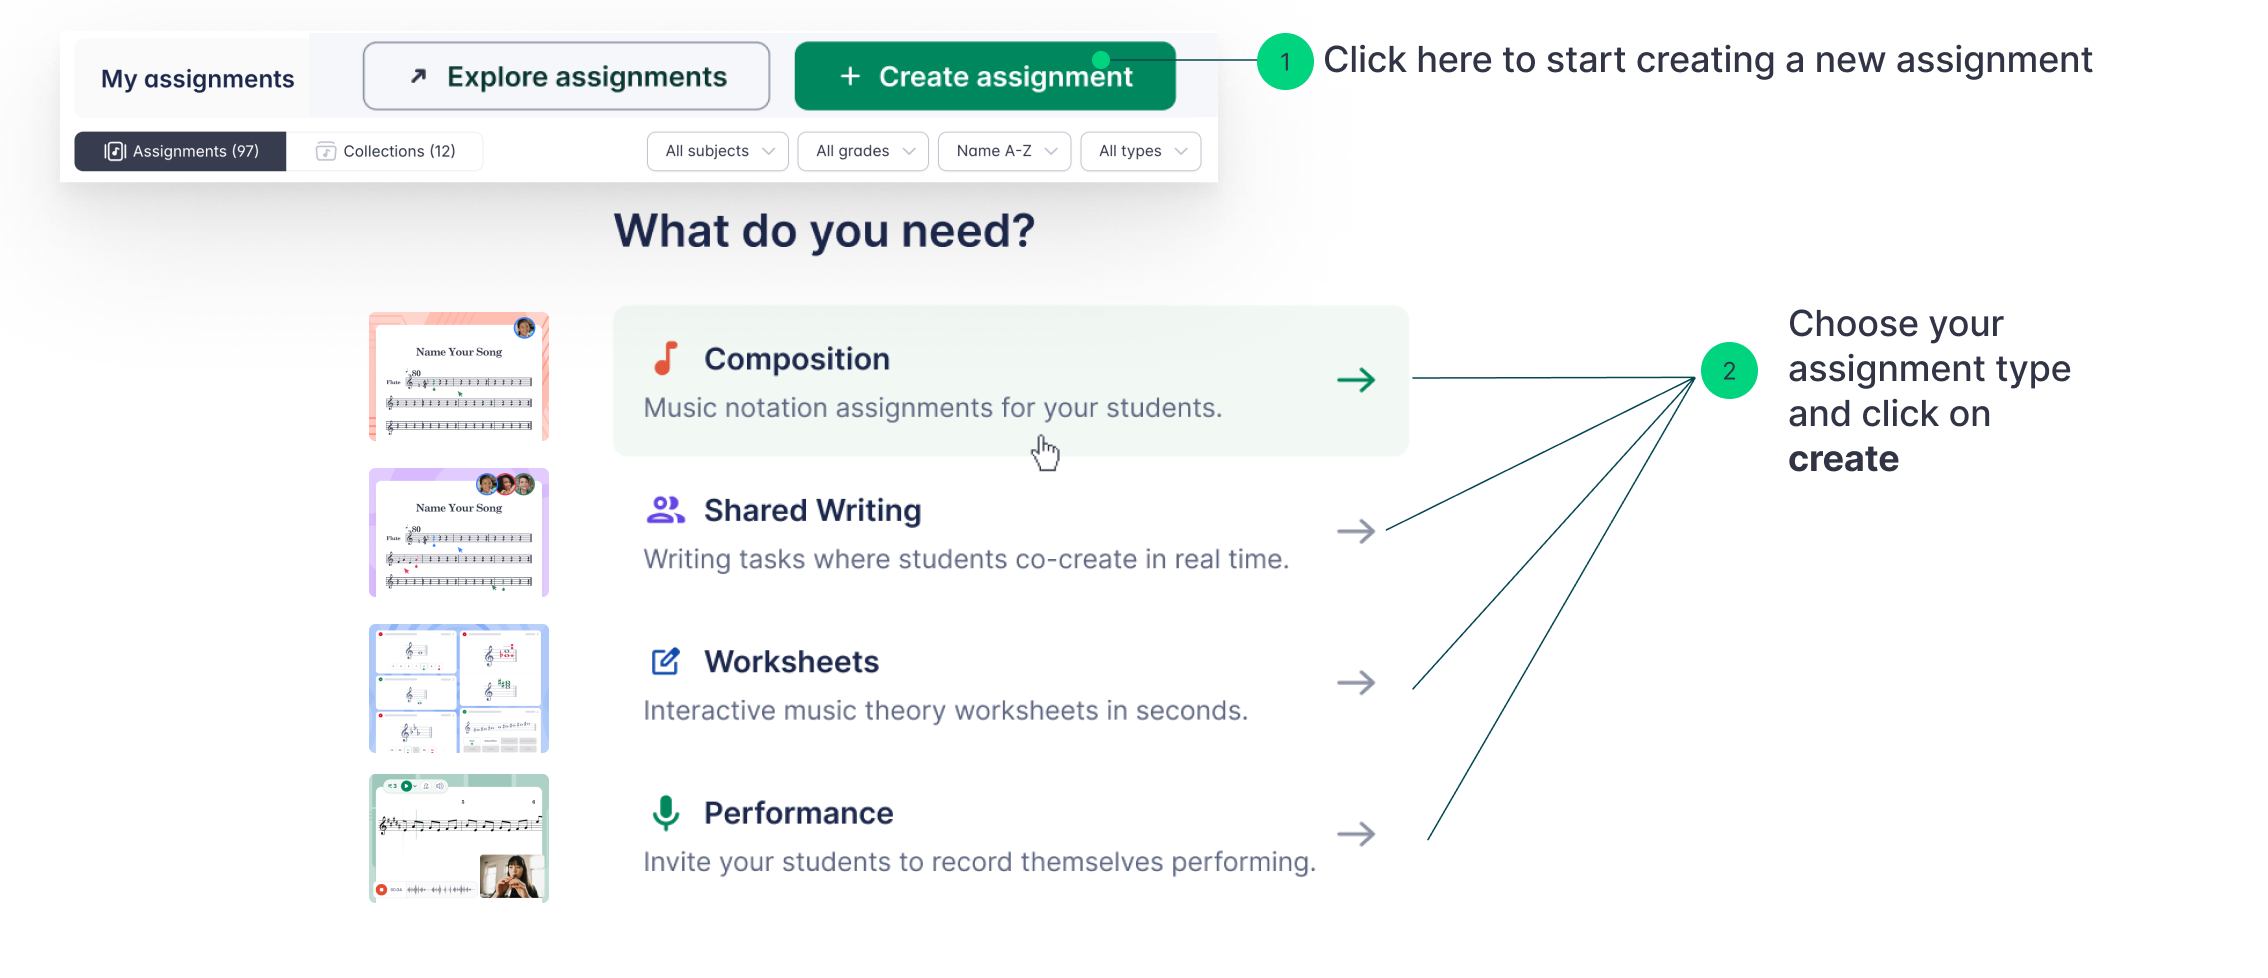Switch to the Assignments (97) tab

click(x=181, y=151)
